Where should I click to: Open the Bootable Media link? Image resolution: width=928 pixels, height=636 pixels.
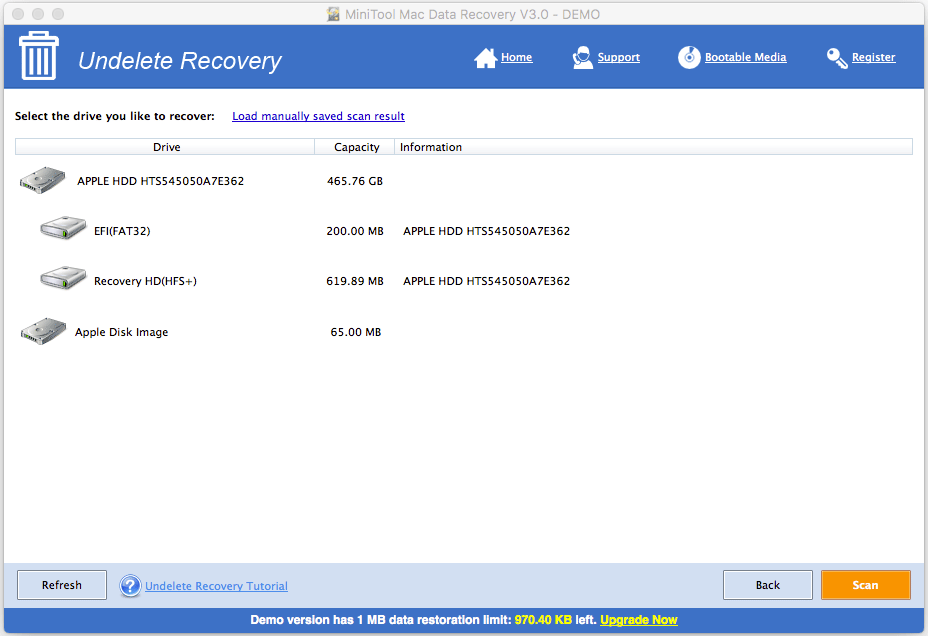[x=745, y=57]
